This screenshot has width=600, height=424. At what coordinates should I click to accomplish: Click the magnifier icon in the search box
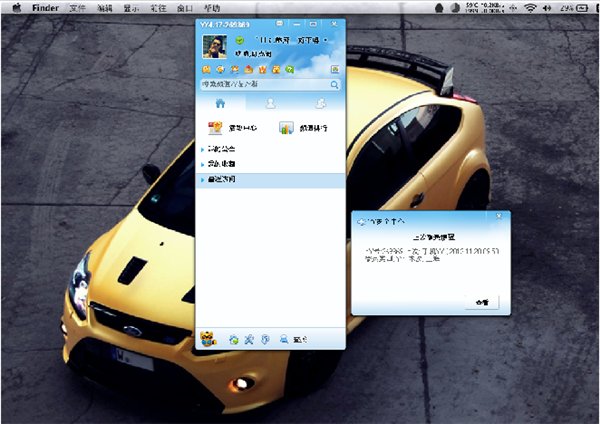click(334, 85)
